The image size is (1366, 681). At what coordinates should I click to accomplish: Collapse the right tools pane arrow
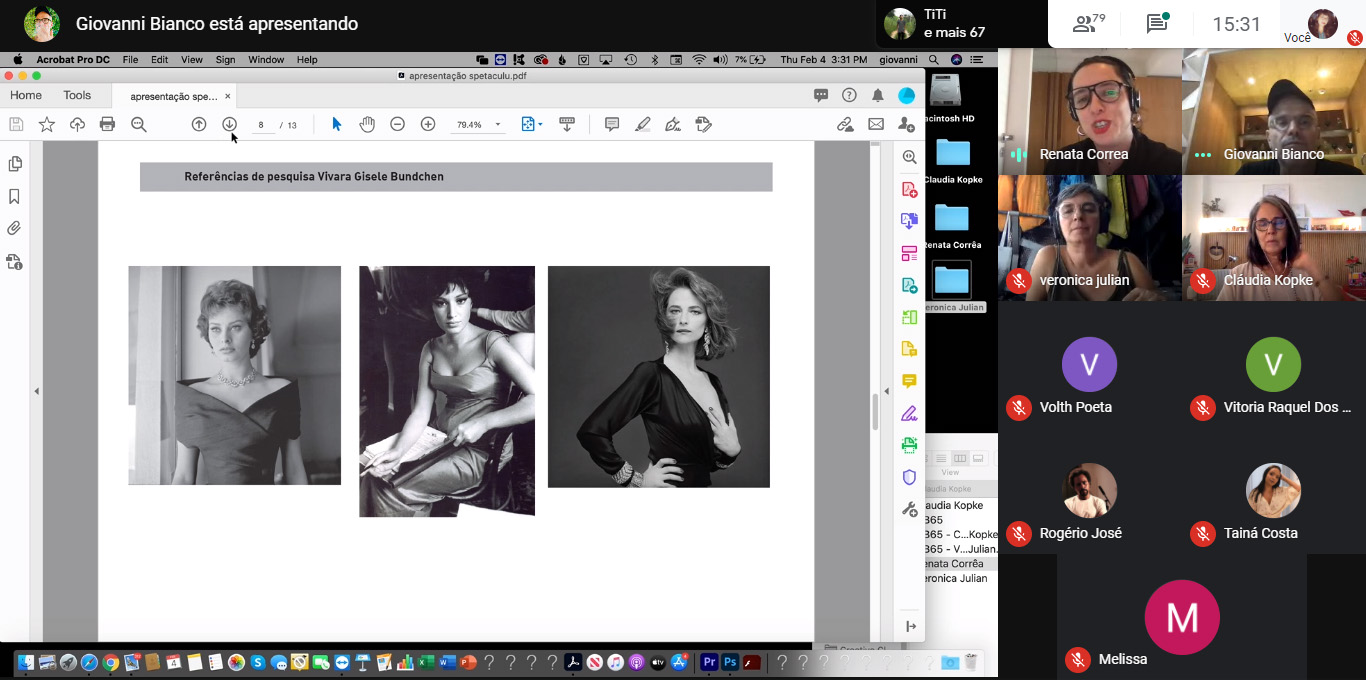pyautogui.click(x=886, y=391)
